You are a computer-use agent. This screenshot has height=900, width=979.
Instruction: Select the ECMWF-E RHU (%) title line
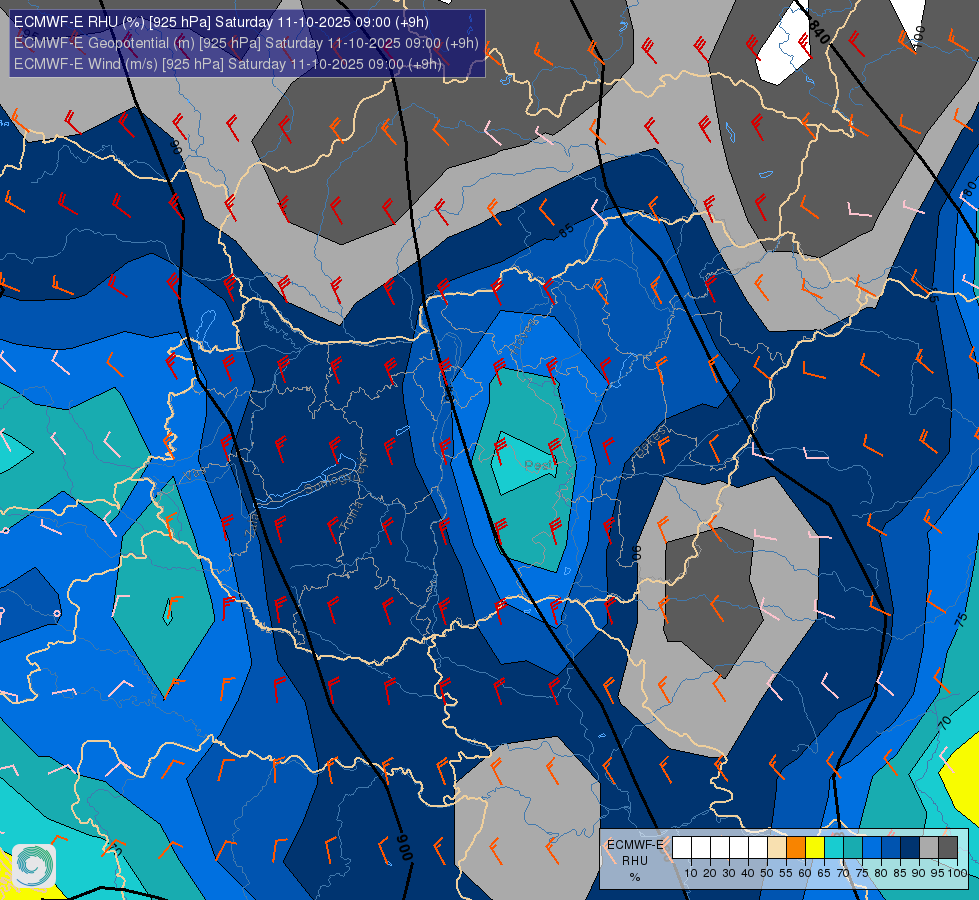[x=221, y=22]
